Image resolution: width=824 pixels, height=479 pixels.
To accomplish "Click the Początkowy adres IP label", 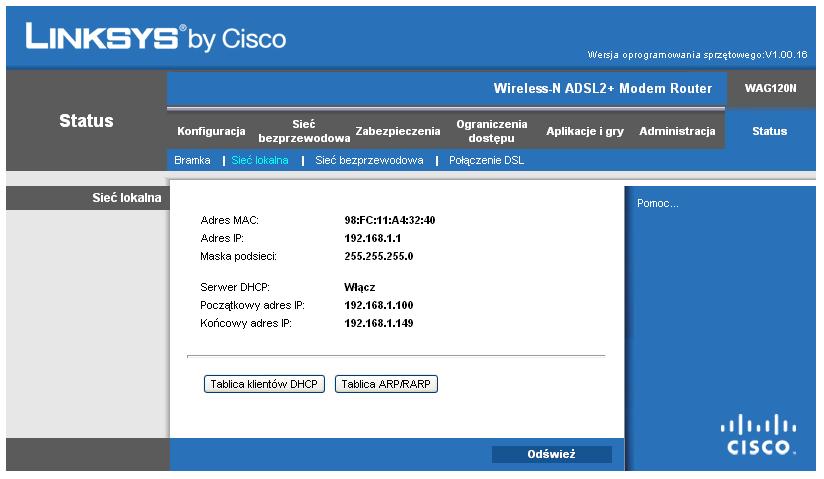I will (252, 305).
